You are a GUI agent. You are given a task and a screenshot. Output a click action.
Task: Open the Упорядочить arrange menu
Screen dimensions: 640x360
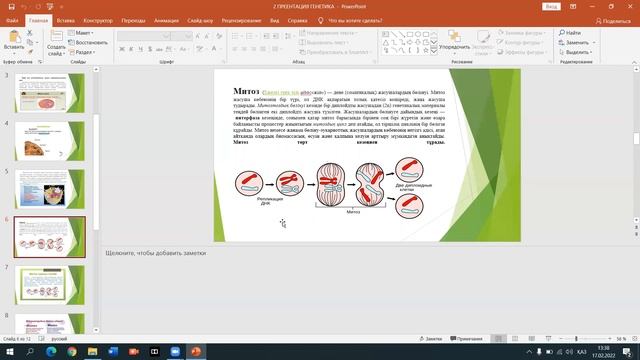coord(454,41)
